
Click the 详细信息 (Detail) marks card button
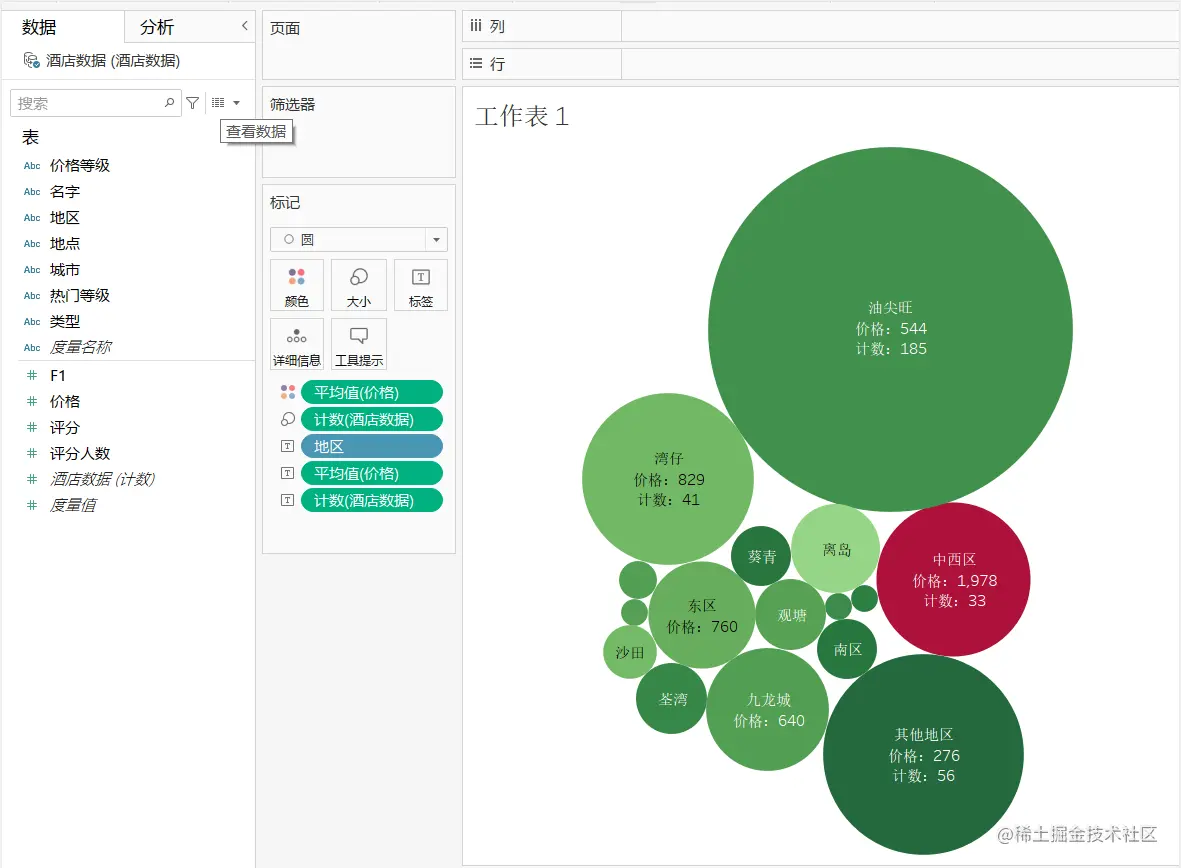pyautogui.click(x=297, y=344)
